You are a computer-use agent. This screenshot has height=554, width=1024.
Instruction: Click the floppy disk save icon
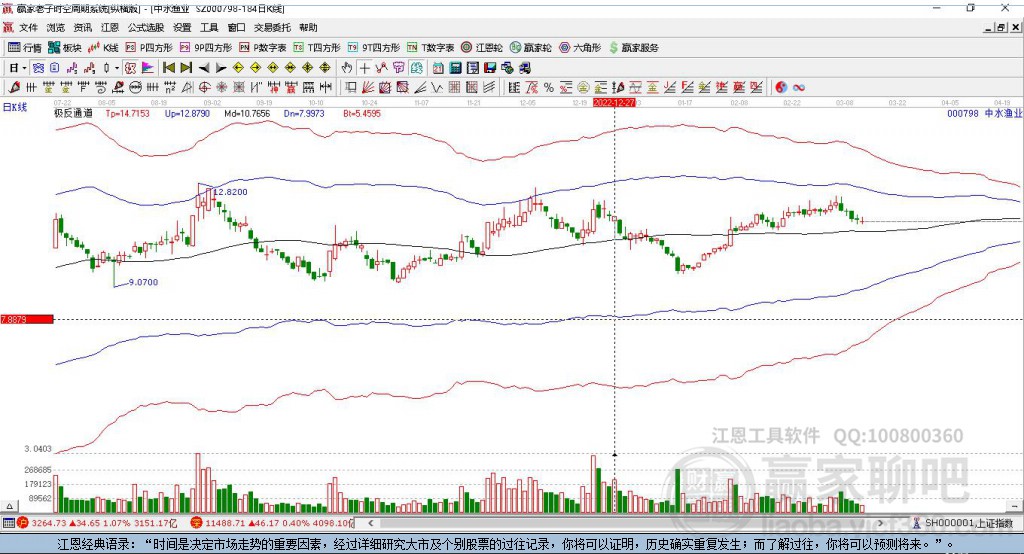point(490,68)
